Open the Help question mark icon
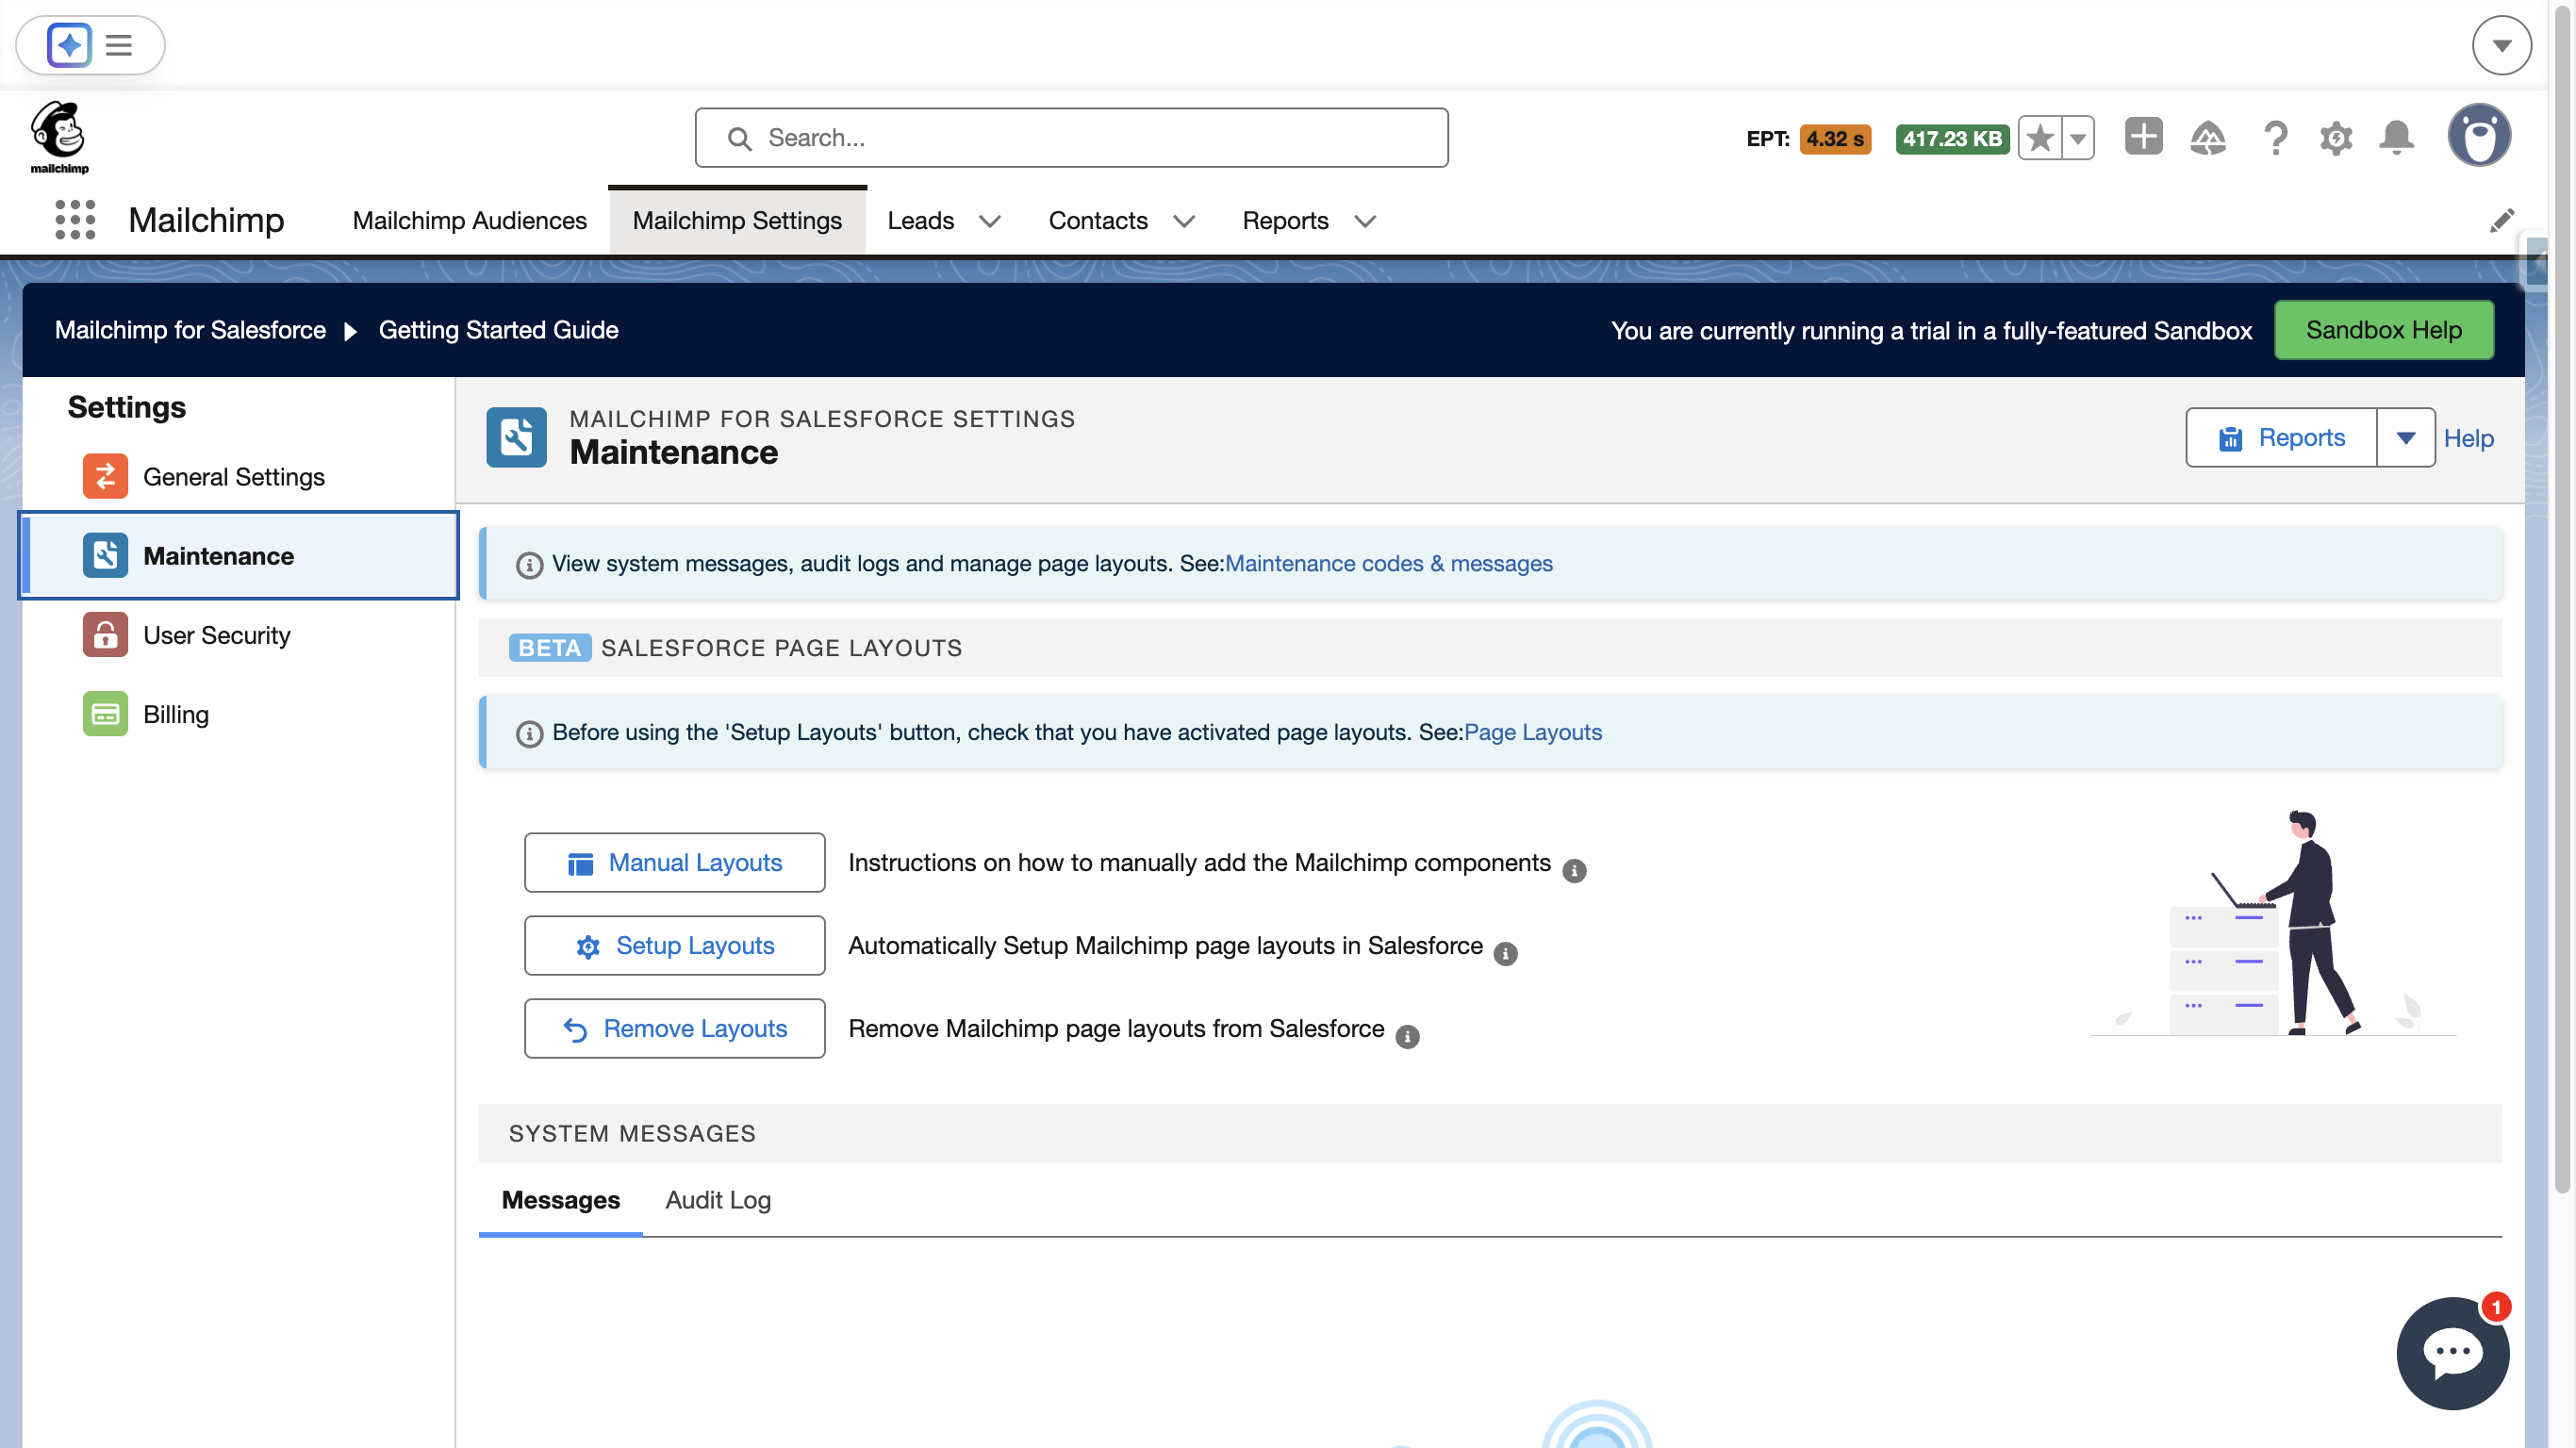The height and width of the screenshot is (1448, 2576). click(2275, 138)
